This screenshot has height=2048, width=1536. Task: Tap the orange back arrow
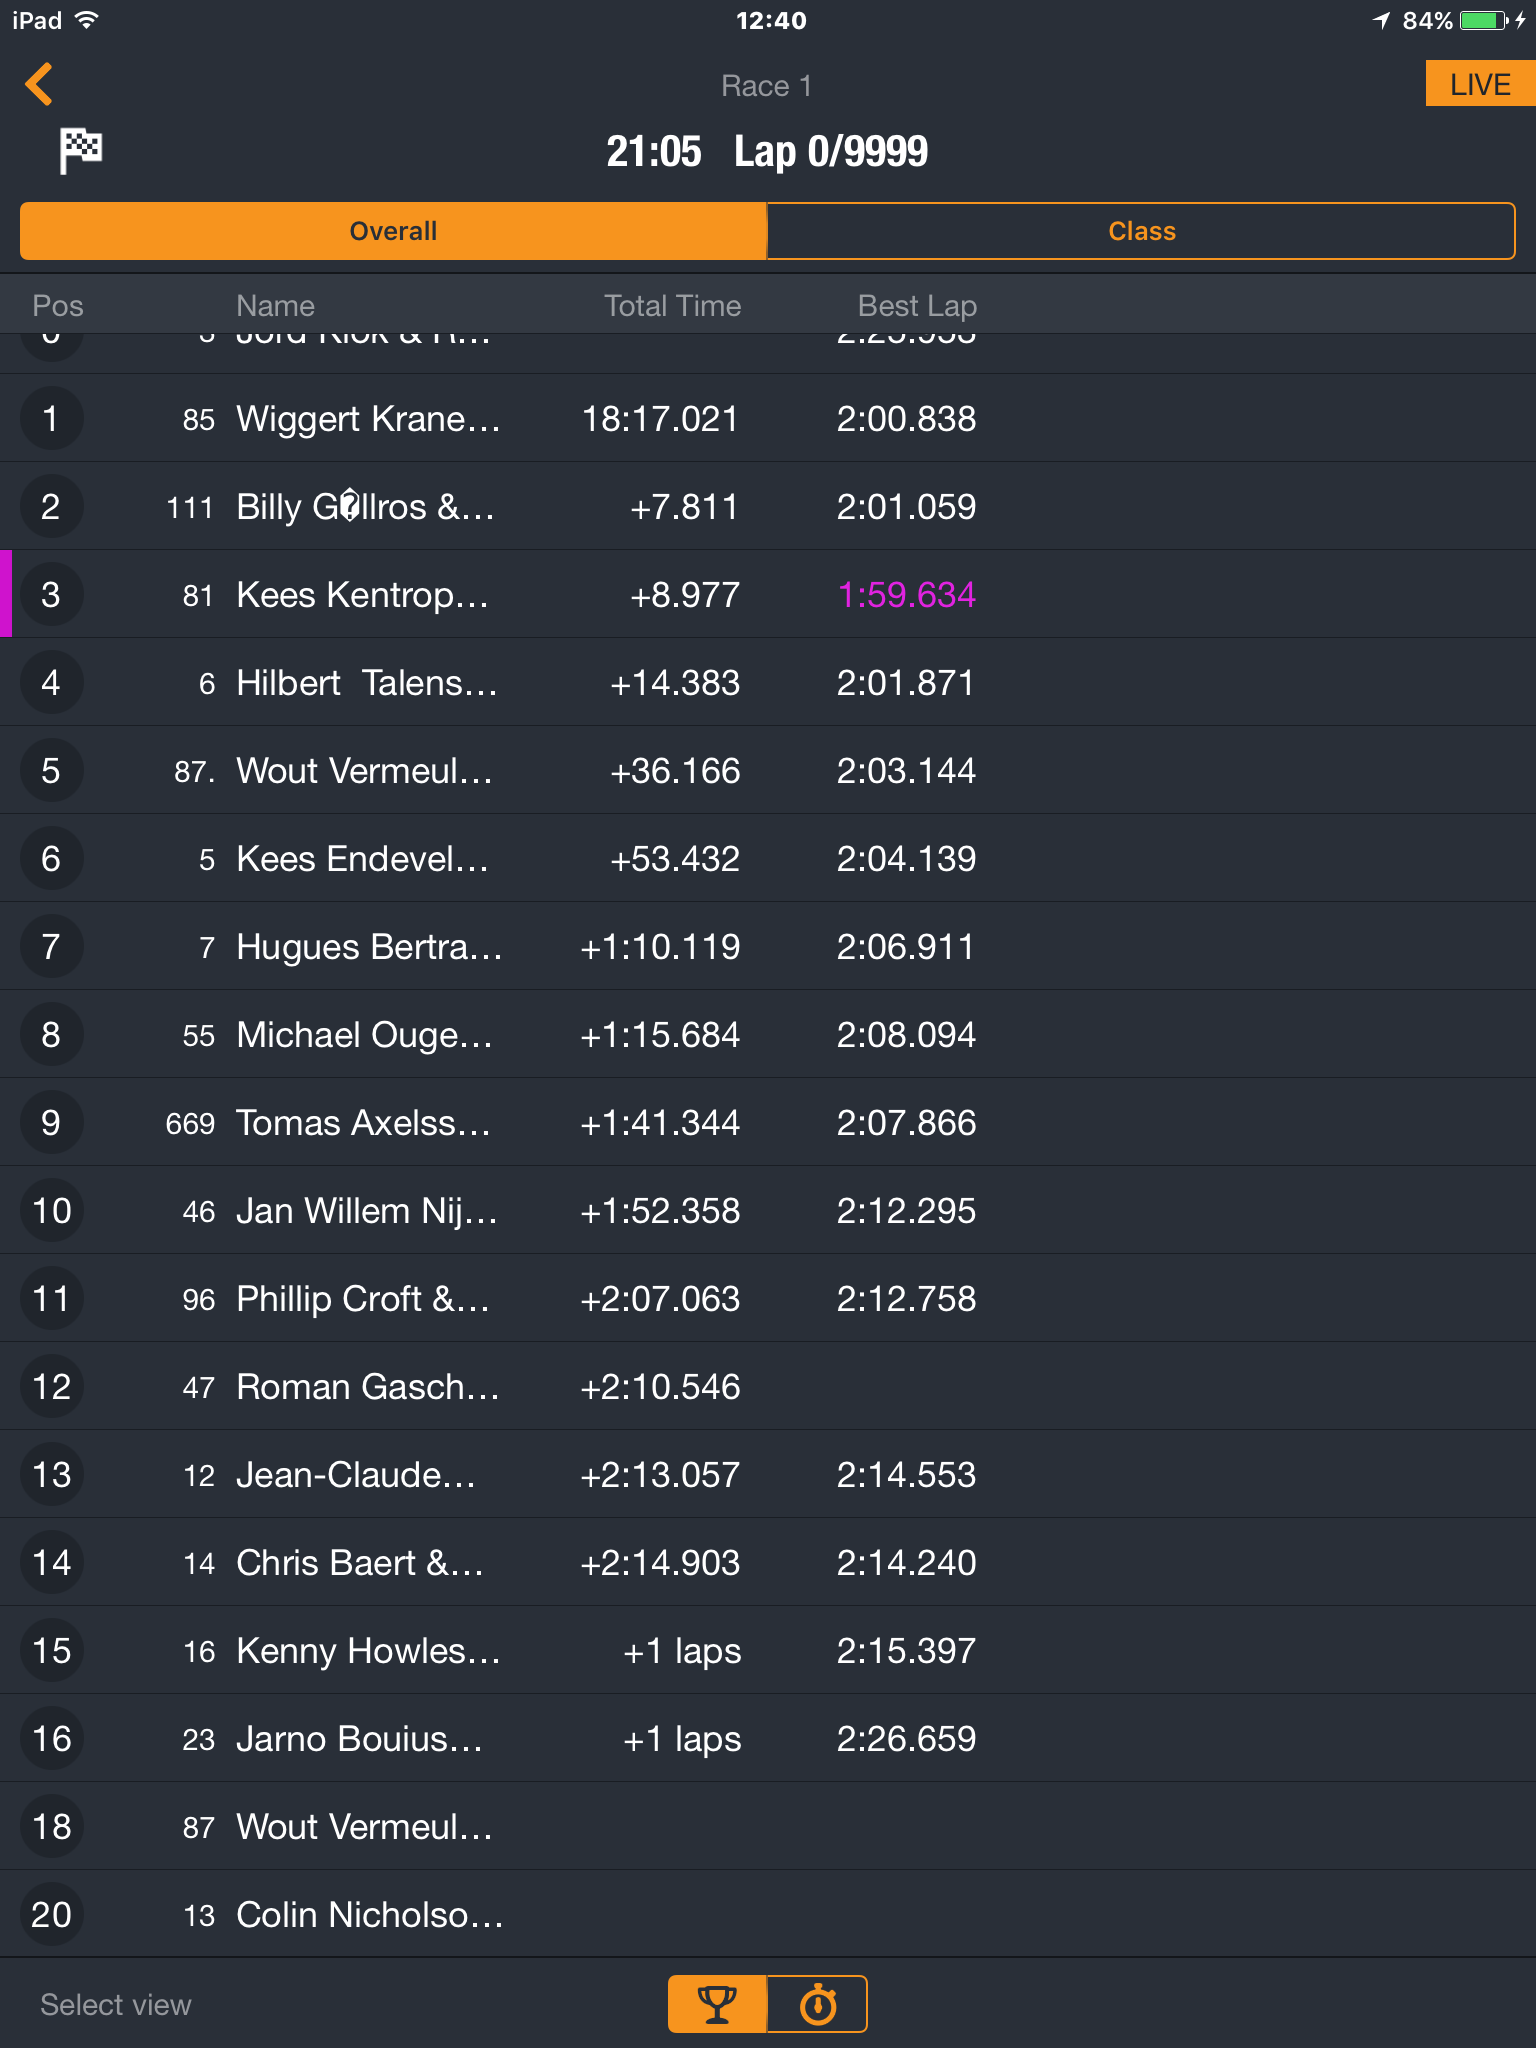(x=39, y=85)
